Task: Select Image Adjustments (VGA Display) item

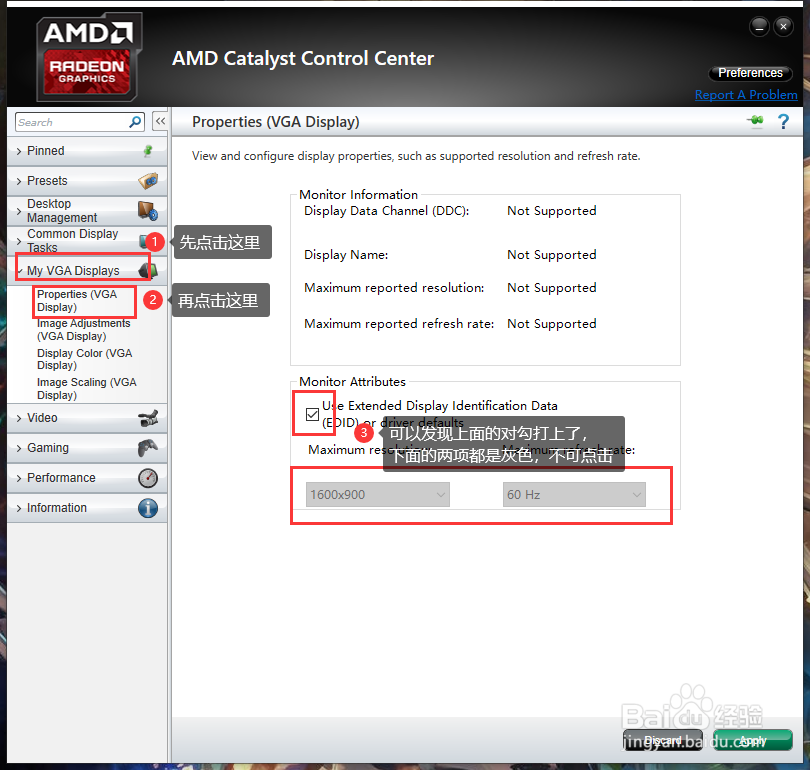Action: (83, 329)
